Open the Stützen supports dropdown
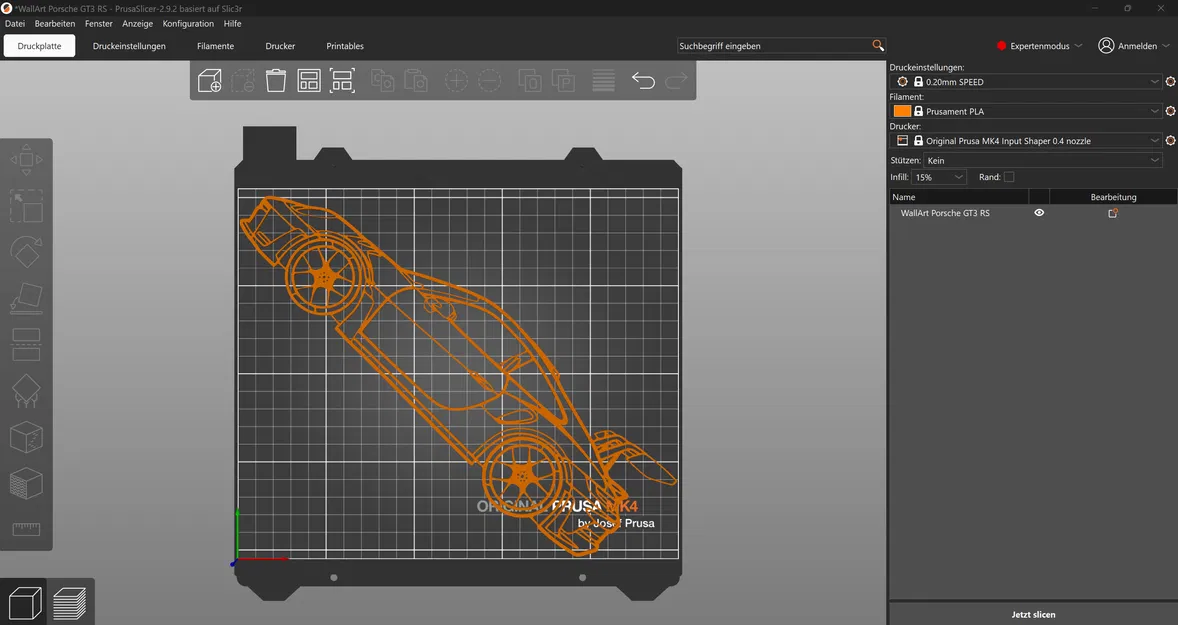The height and width of the screenshot is (625, 1178). (1043, 160)
